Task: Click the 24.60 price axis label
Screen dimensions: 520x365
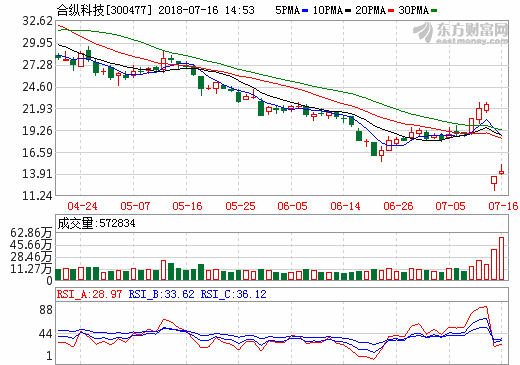Action: (x=38, y=87)
